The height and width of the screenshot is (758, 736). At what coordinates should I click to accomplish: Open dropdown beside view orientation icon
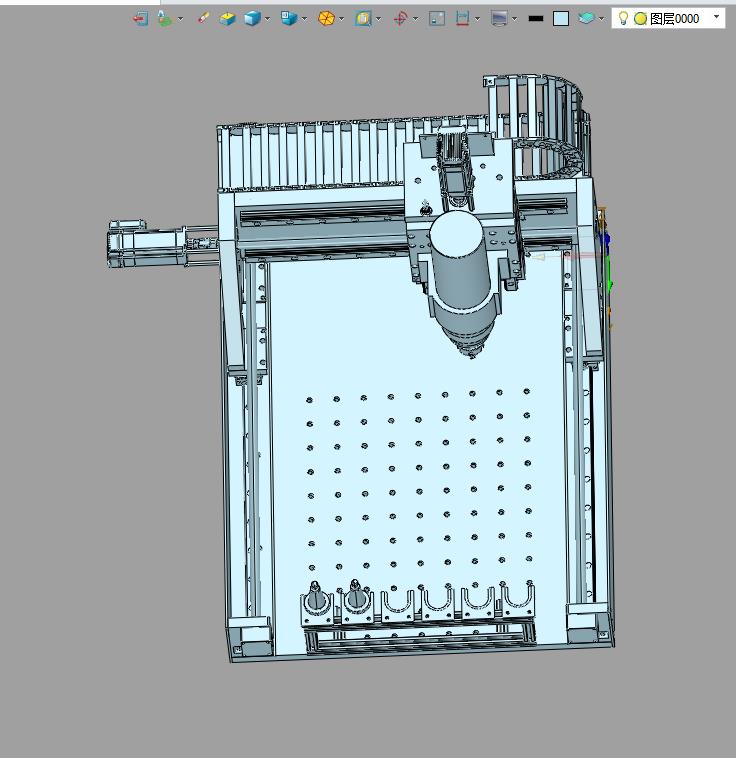[304, 19]
